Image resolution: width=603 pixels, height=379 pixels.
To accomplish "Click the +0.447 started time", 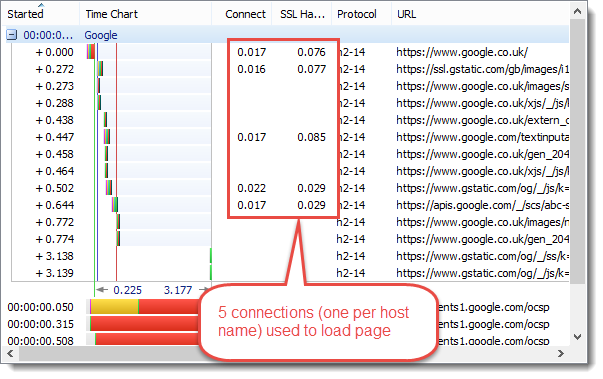I will coord(54,137).
